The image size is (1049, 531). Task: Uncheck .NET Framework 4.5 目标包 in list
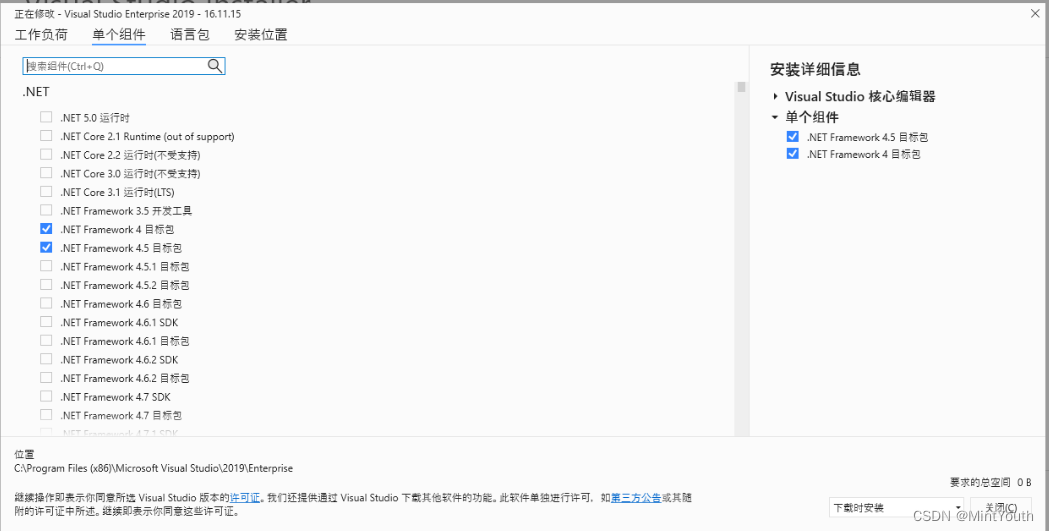pyautogui.click(x=46, y=247)
